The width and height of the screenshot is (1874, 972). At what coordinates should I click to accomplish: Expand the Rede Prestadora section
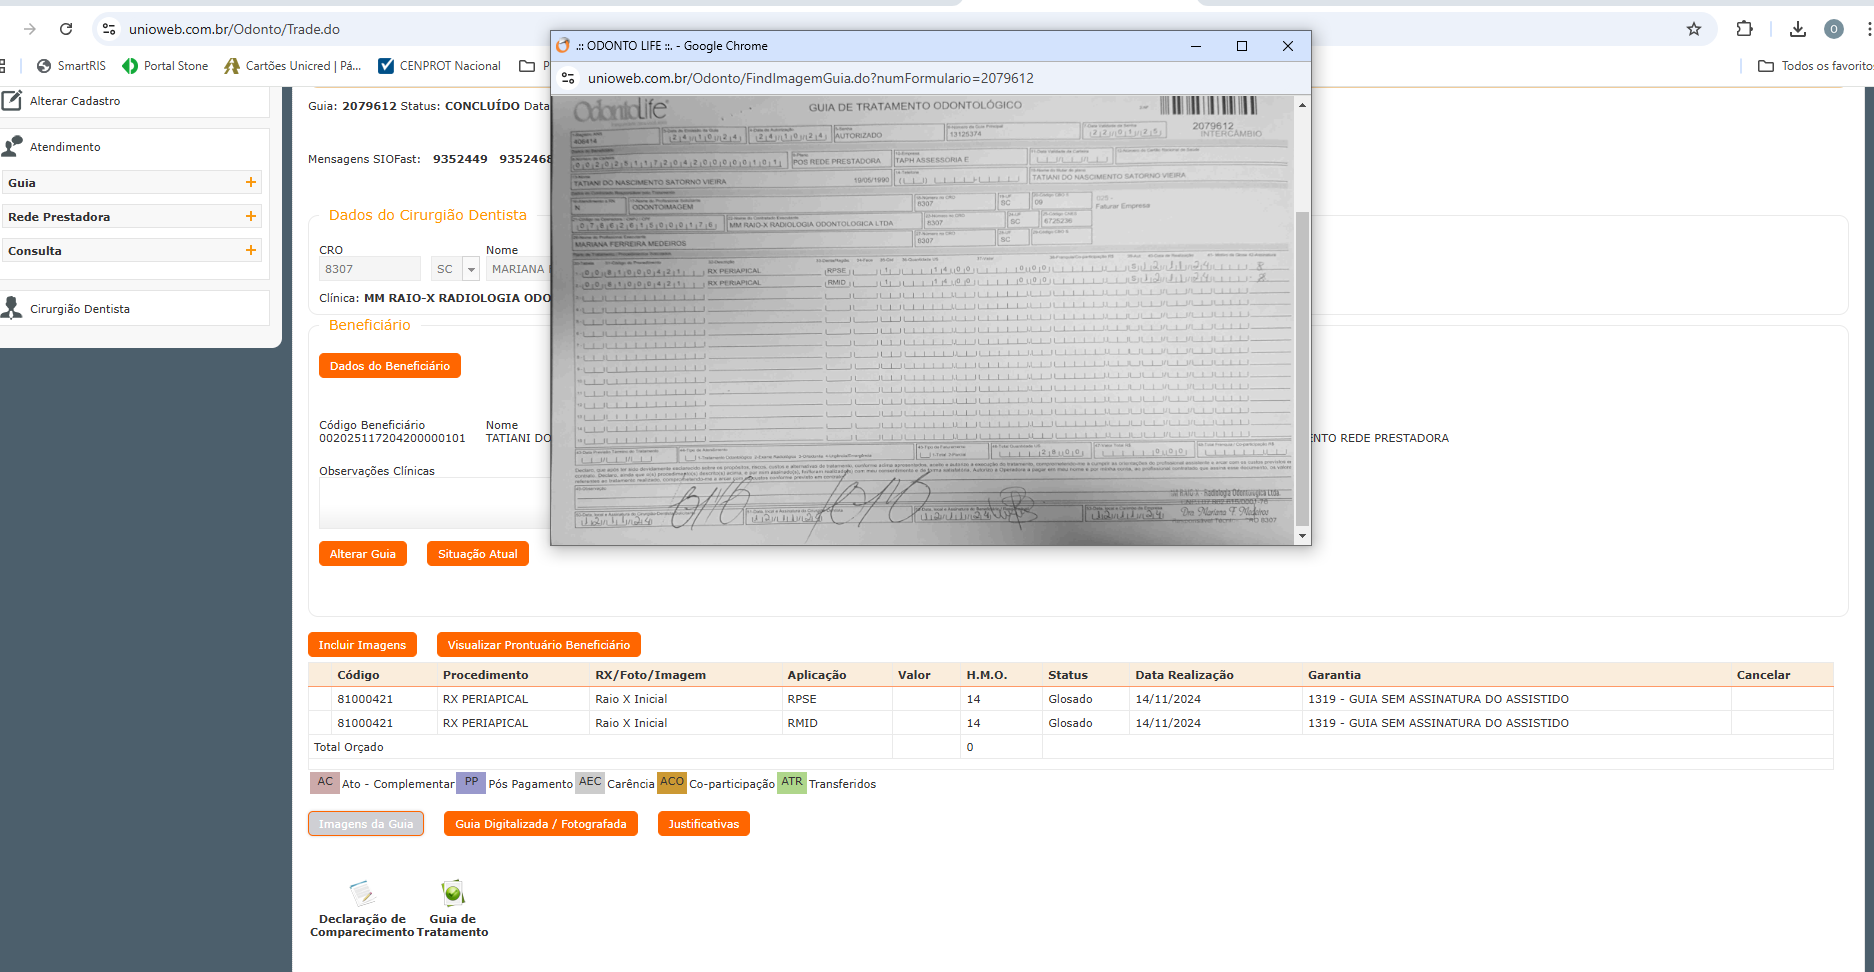(250, 217)
